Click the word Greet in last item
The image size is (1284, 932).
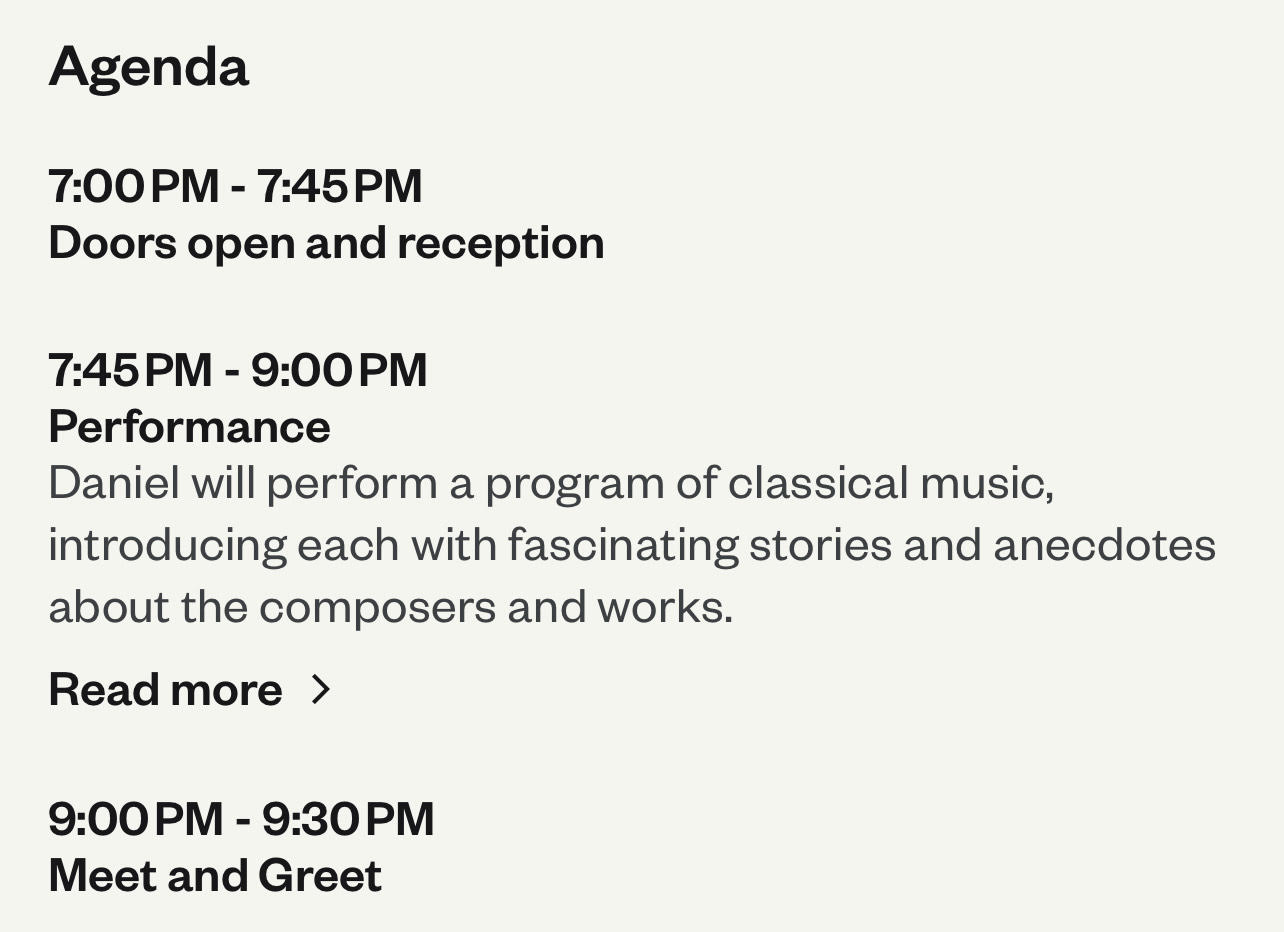click(x=320, y=876)
